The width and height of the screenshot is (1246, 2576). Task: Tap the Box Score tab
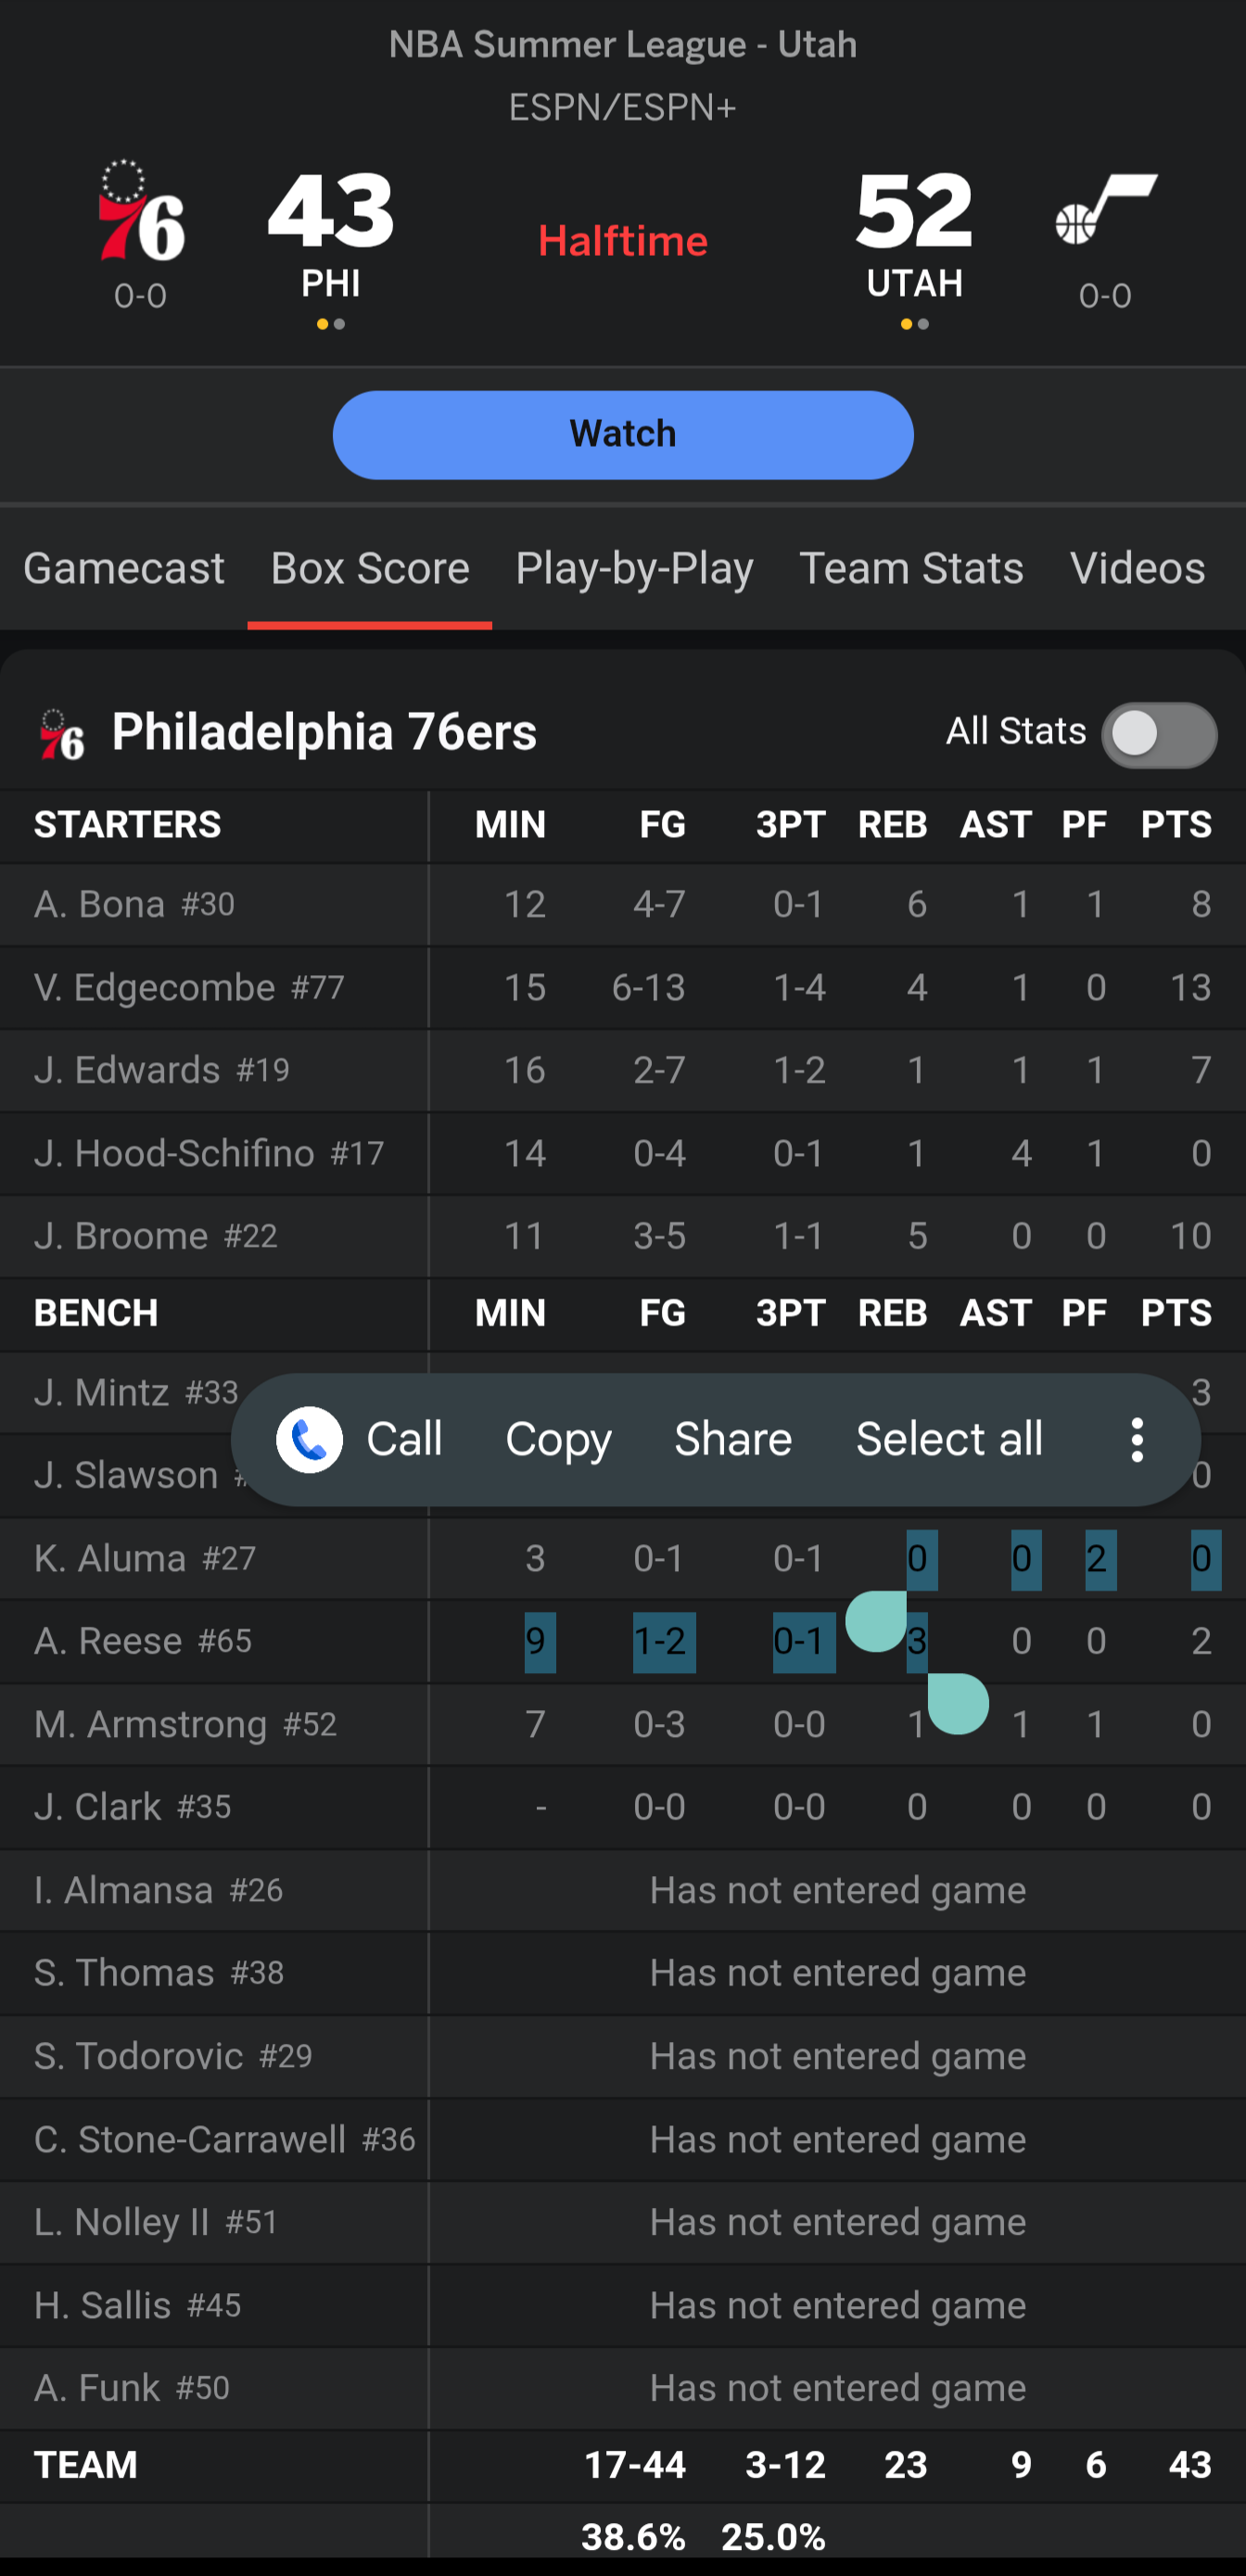tap(370, 569)
